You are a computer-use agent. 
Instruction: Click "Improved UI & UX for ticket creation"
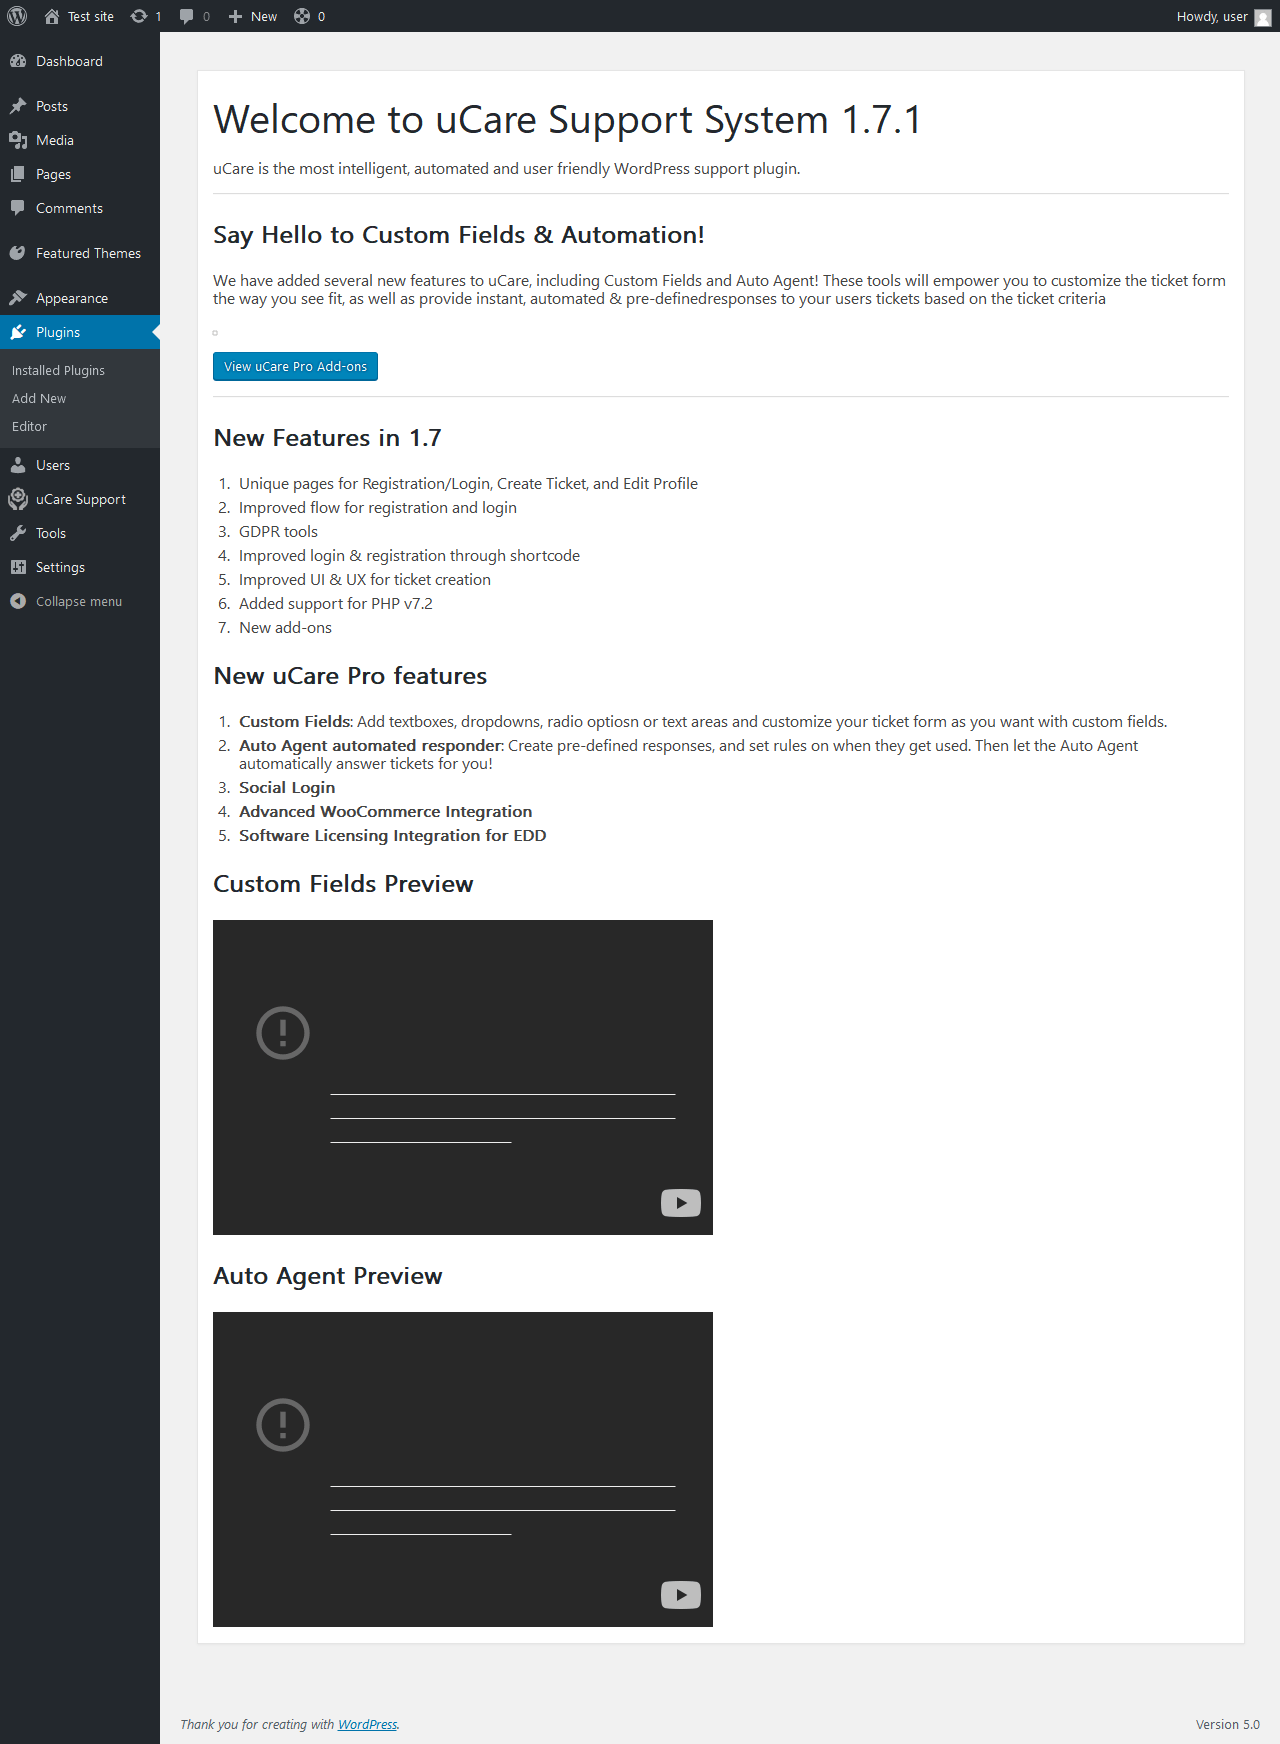pos(365,579)
